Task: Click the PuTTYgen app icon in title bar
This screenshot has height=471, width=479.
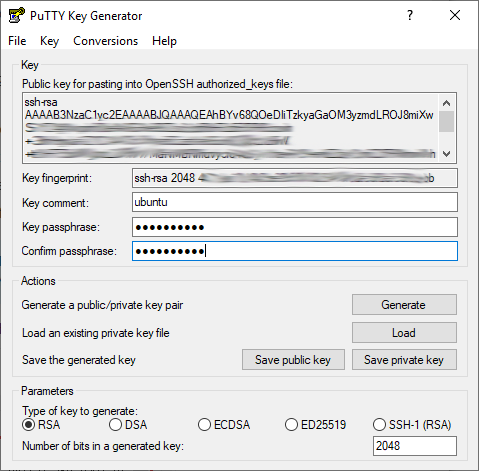Action: [17, 15]
